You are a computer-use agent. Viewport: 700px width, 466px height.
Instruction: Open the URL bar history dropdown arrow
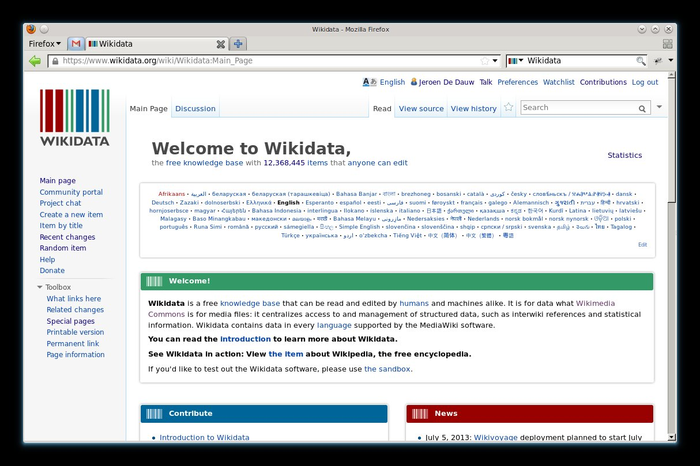pyautogui.click(x=495, y=61)
